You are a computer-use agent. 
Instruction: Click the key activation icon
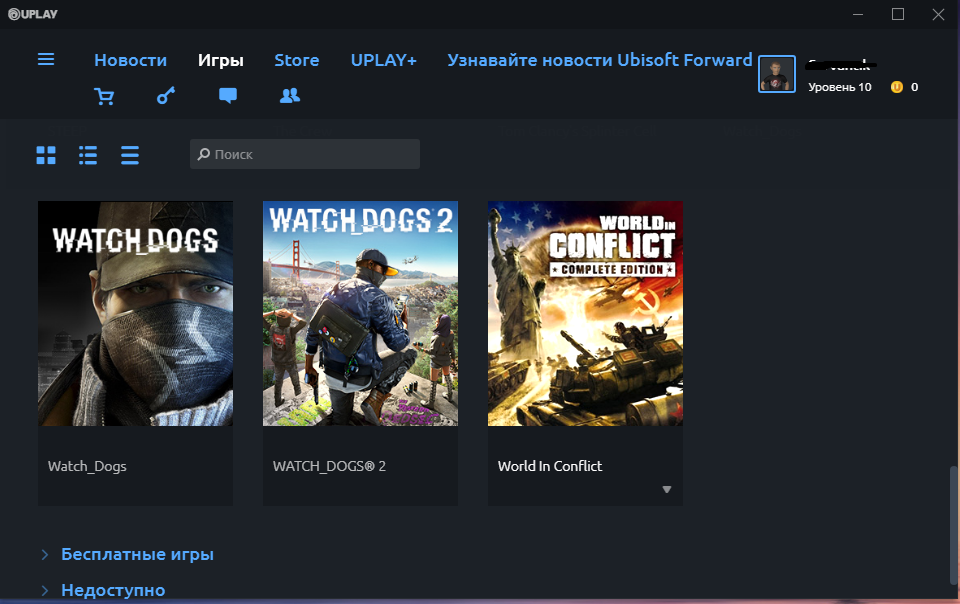pyautogui.click(x=166, y=95)
